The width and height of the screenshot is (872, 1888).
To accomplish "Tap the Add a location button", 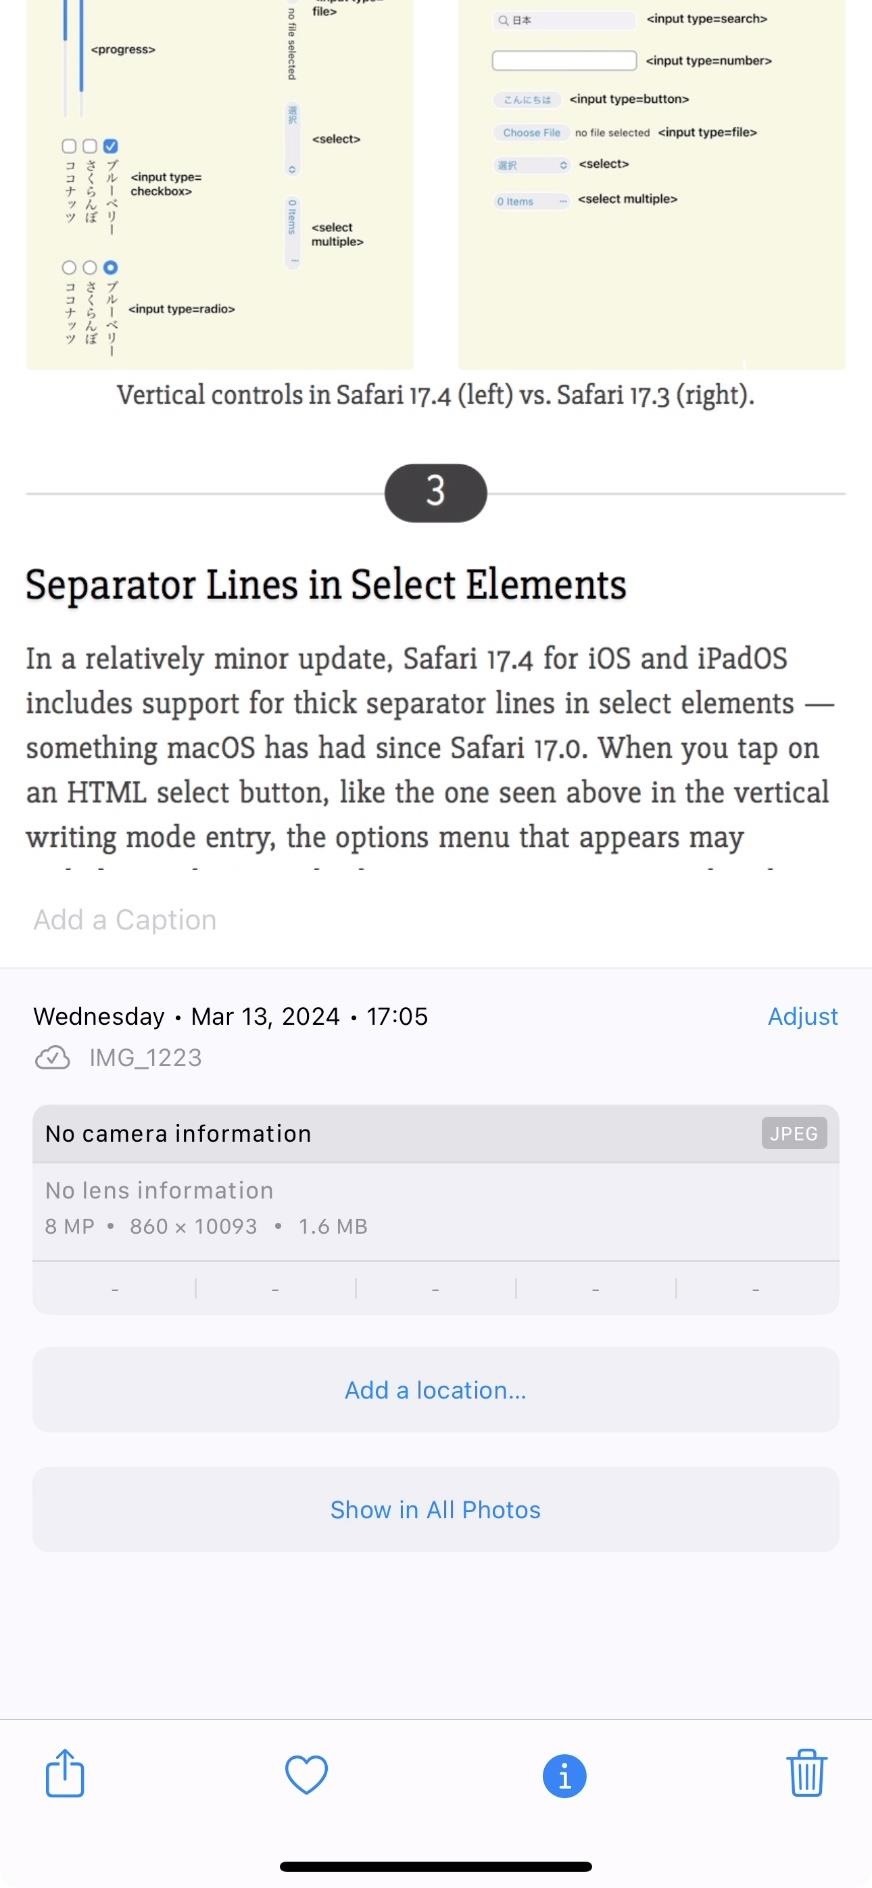I will [x=435, y=1389].
